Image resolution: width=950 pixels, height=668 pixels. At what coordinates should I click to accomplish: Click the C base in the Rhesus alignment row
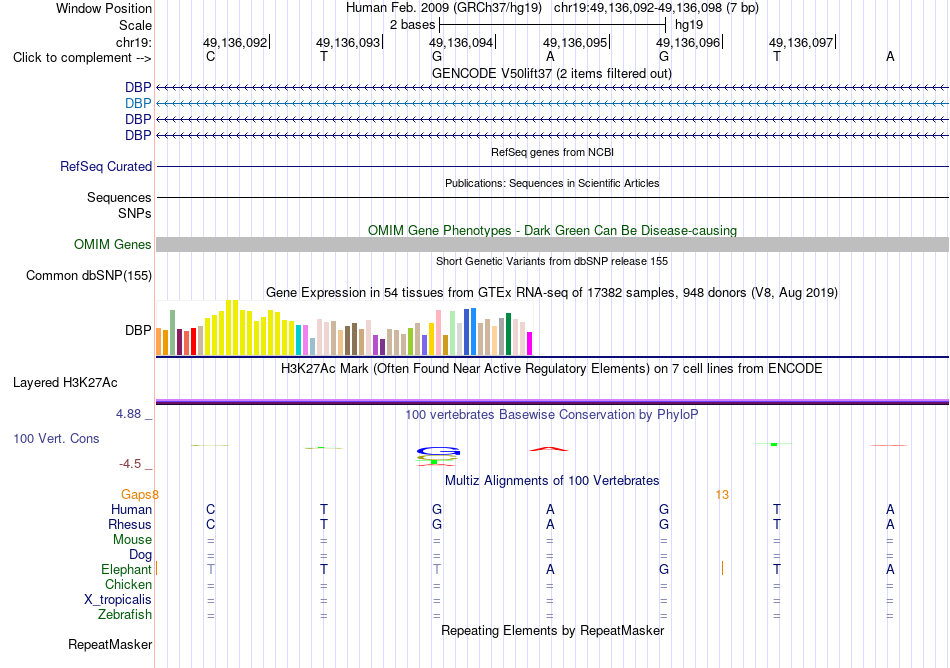click(210, 524)
